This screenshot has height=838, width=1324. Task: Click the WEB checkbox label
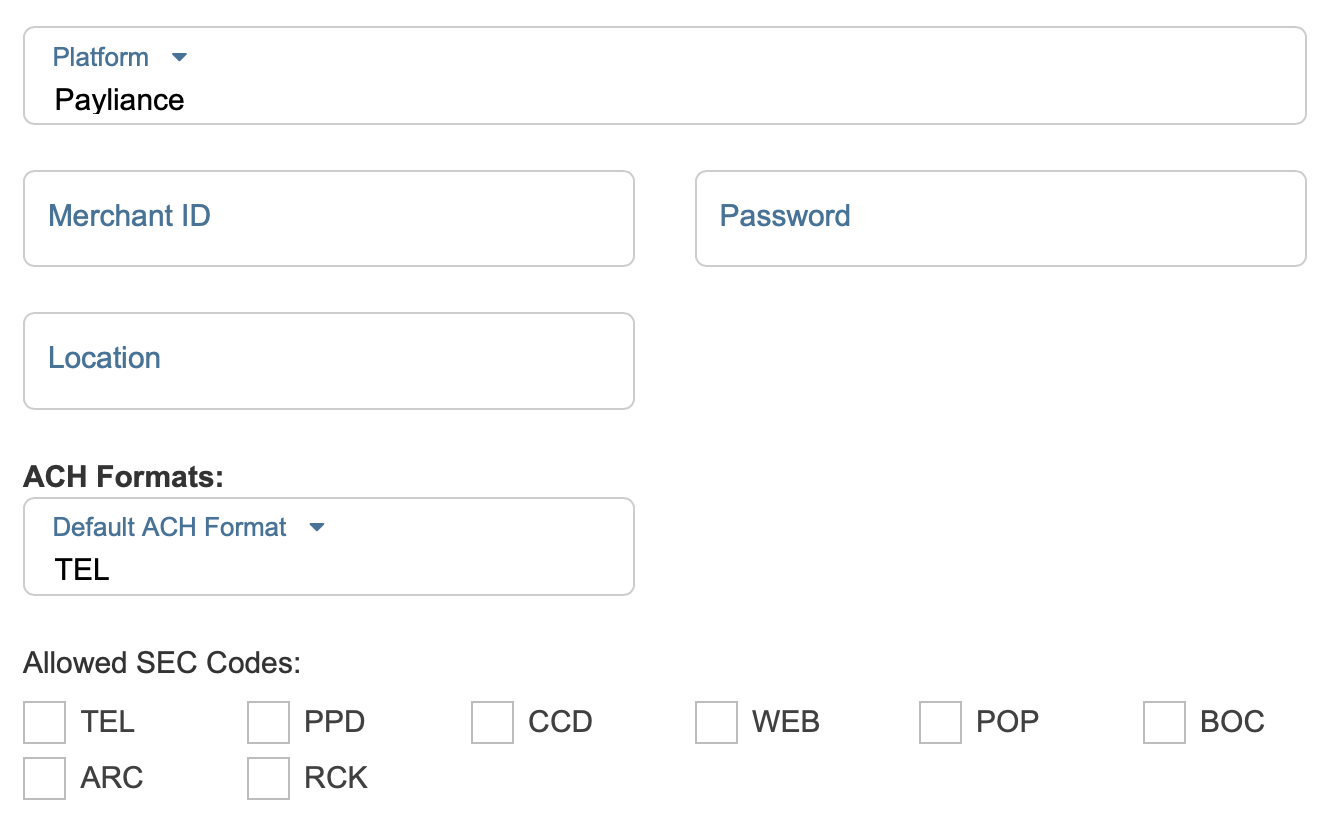tap(786, 722)
